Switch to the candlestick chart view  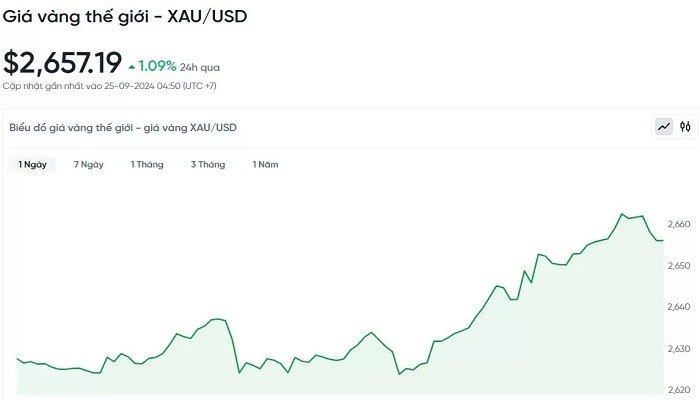coord(685,127)
